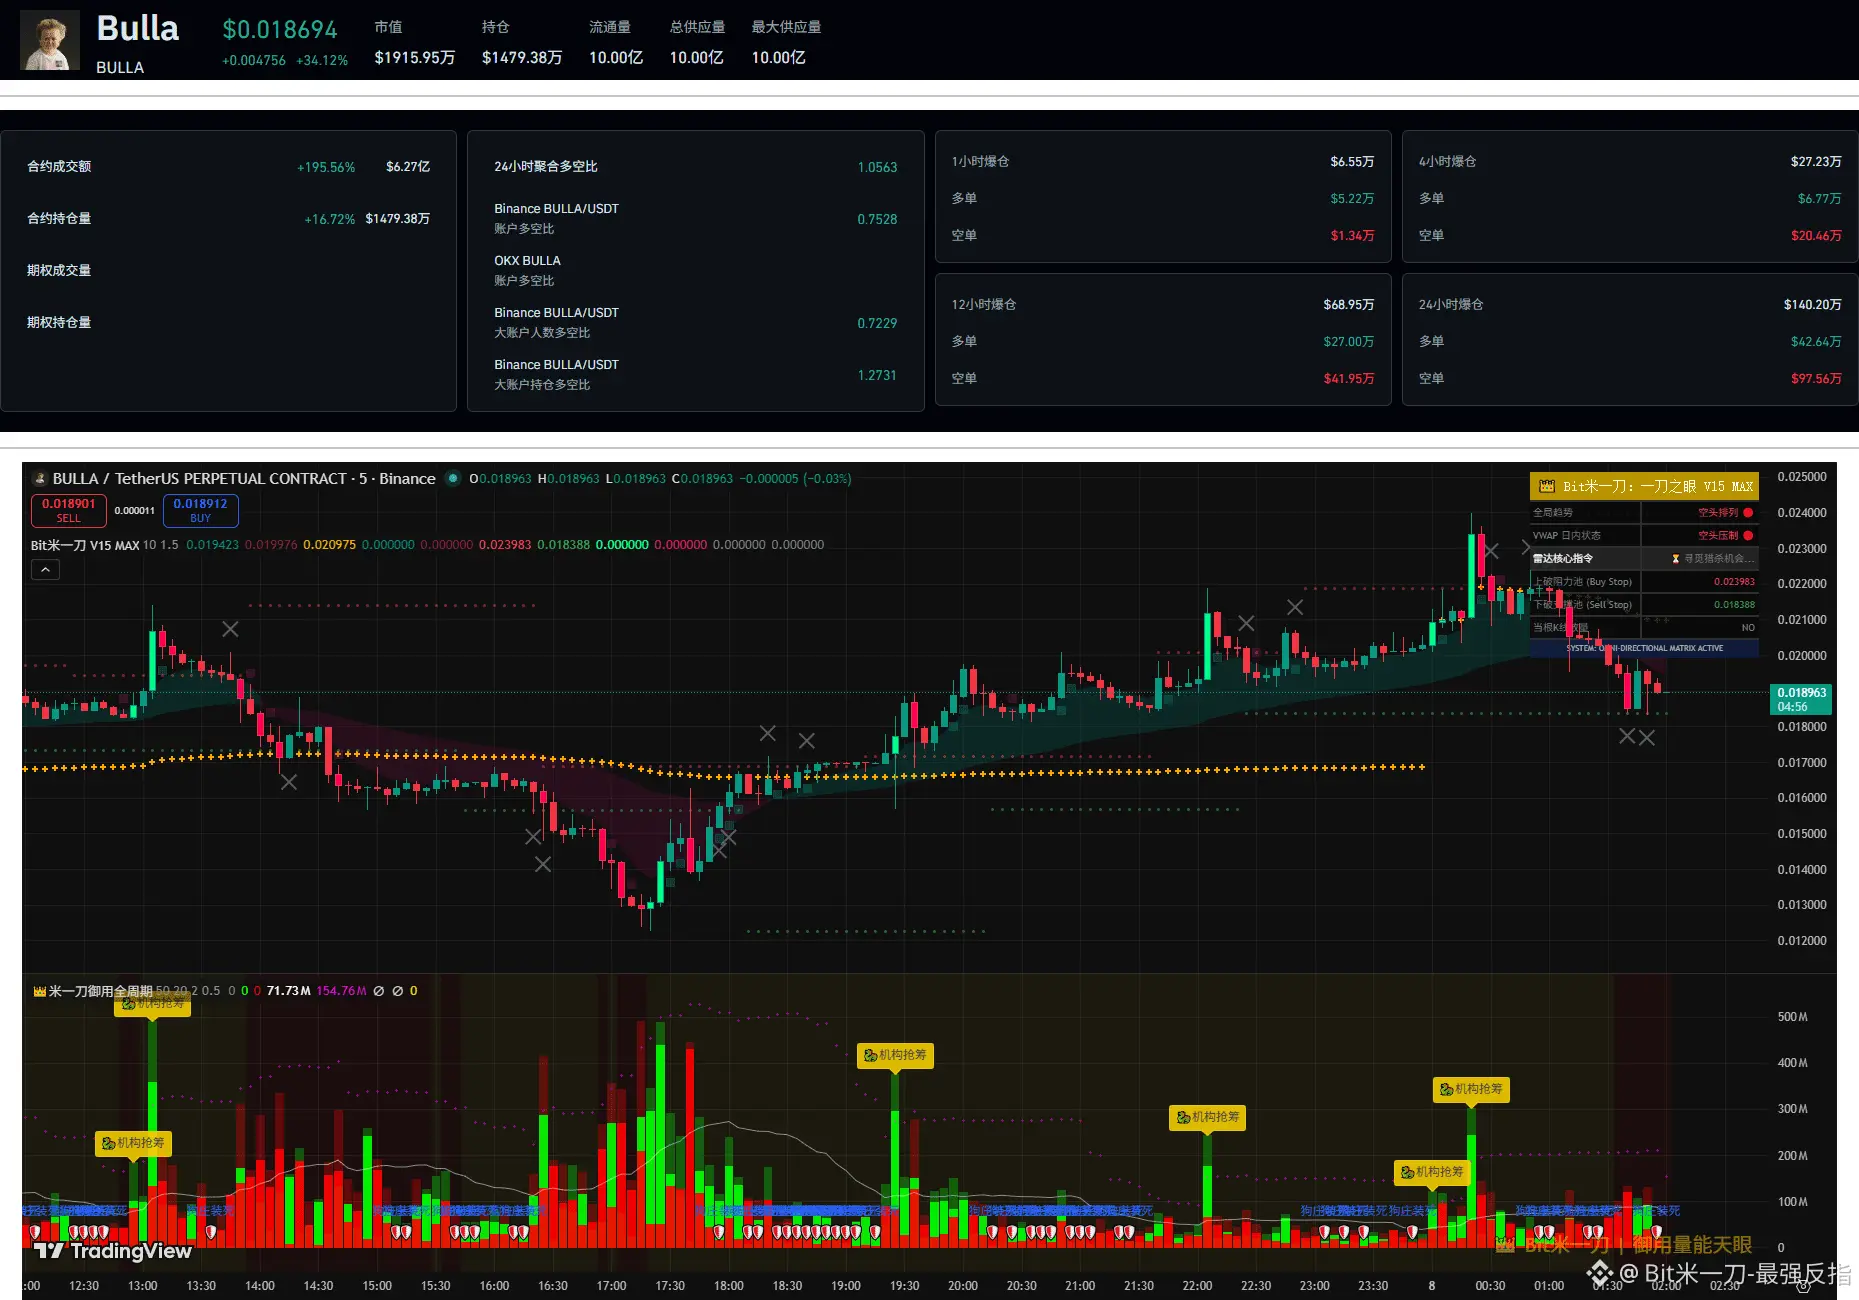
Task: Click the 71.73 M volume value in the legend
Action: pos(289,991)
